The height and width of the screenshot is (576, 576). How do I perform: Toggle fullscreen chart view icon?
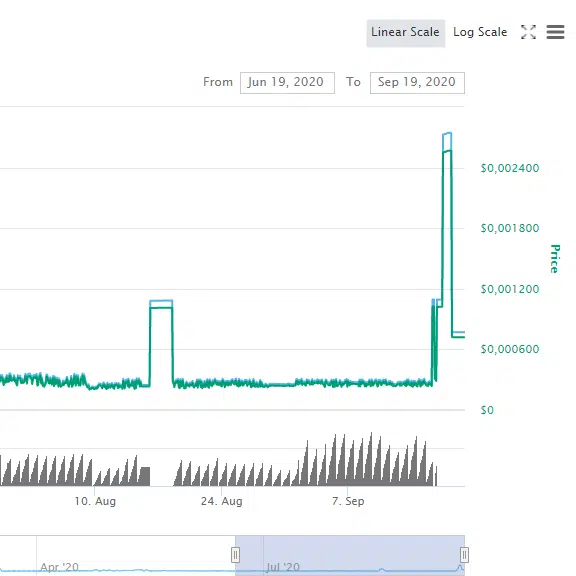[528, 32]
